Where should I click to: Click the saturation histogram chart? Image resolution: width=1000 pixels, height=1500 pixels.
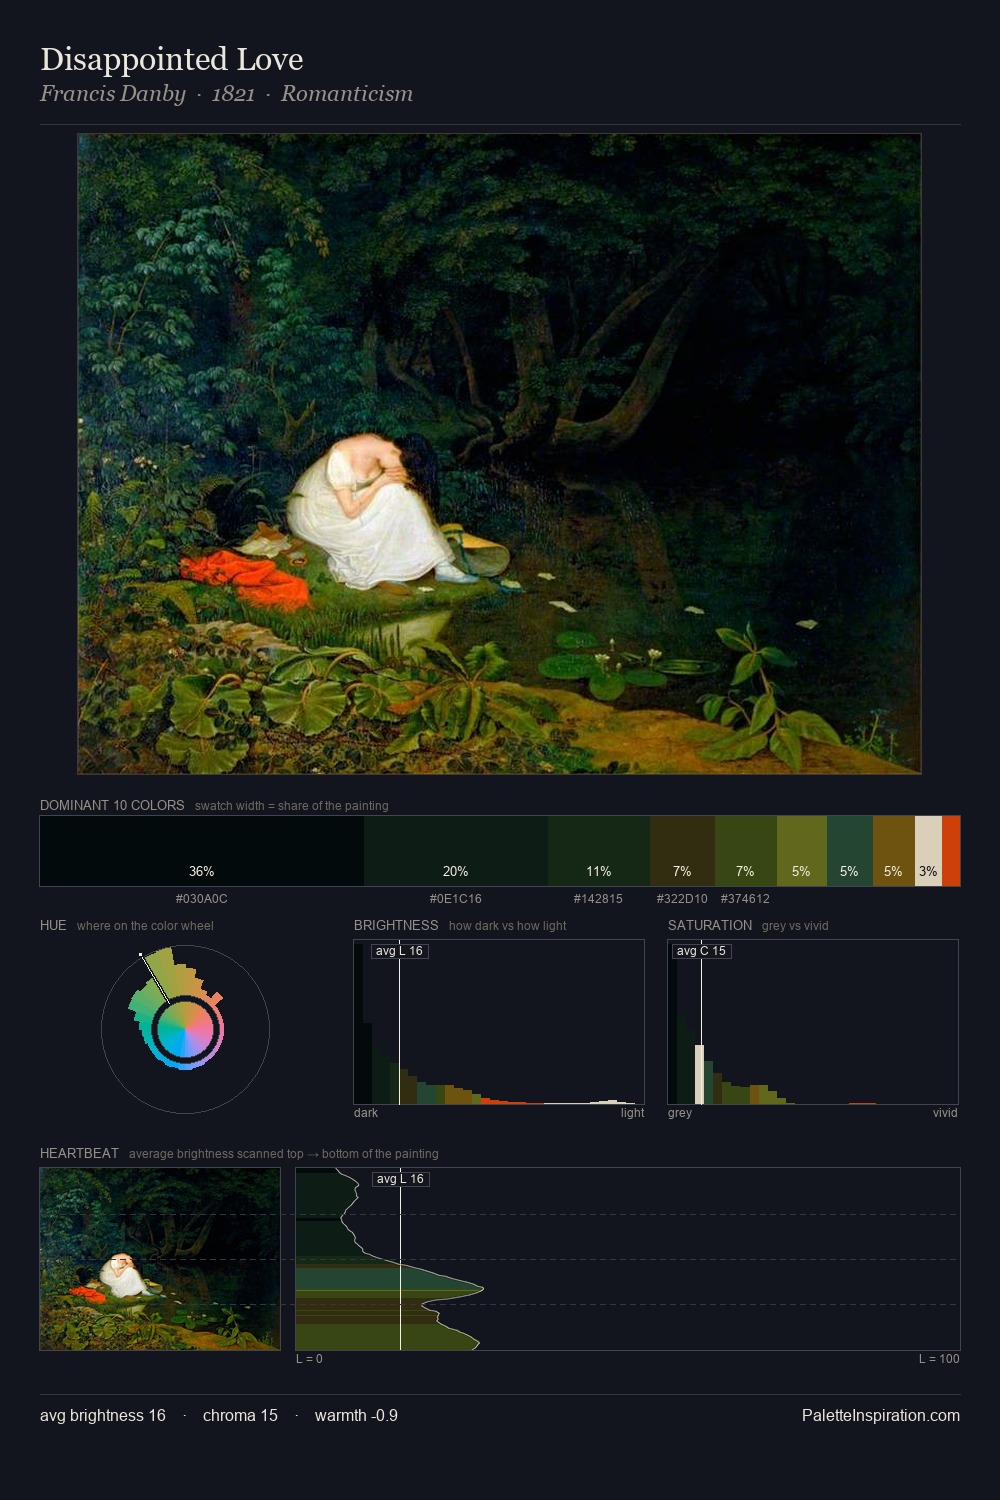point(813,1022)
